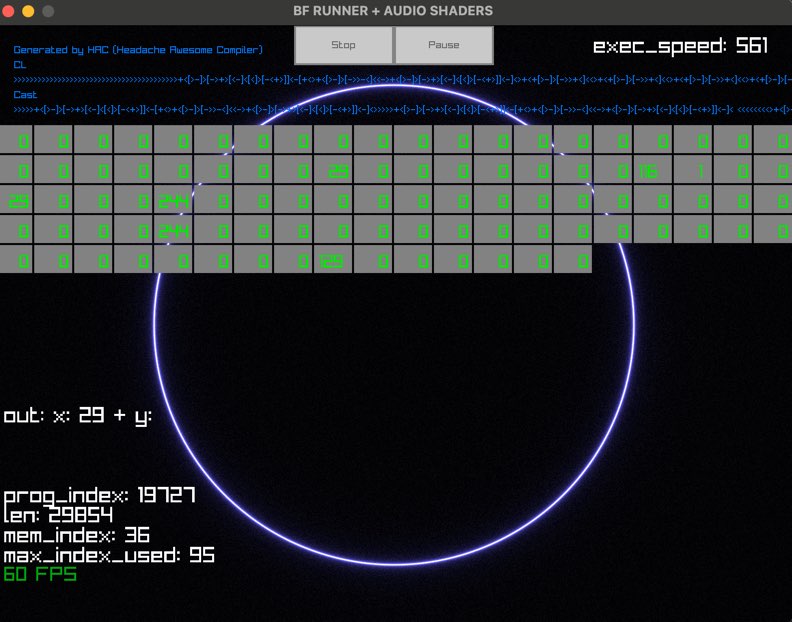Click the len 29854 label

[58, 516]
